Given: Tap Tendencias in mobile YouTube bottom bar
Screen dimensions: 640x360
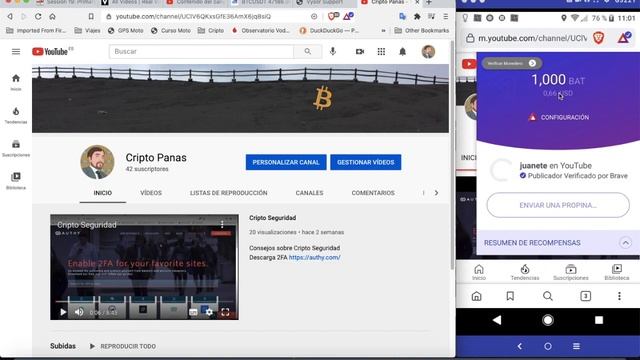Looking at the screenshot, I should (x=525, y=272).
